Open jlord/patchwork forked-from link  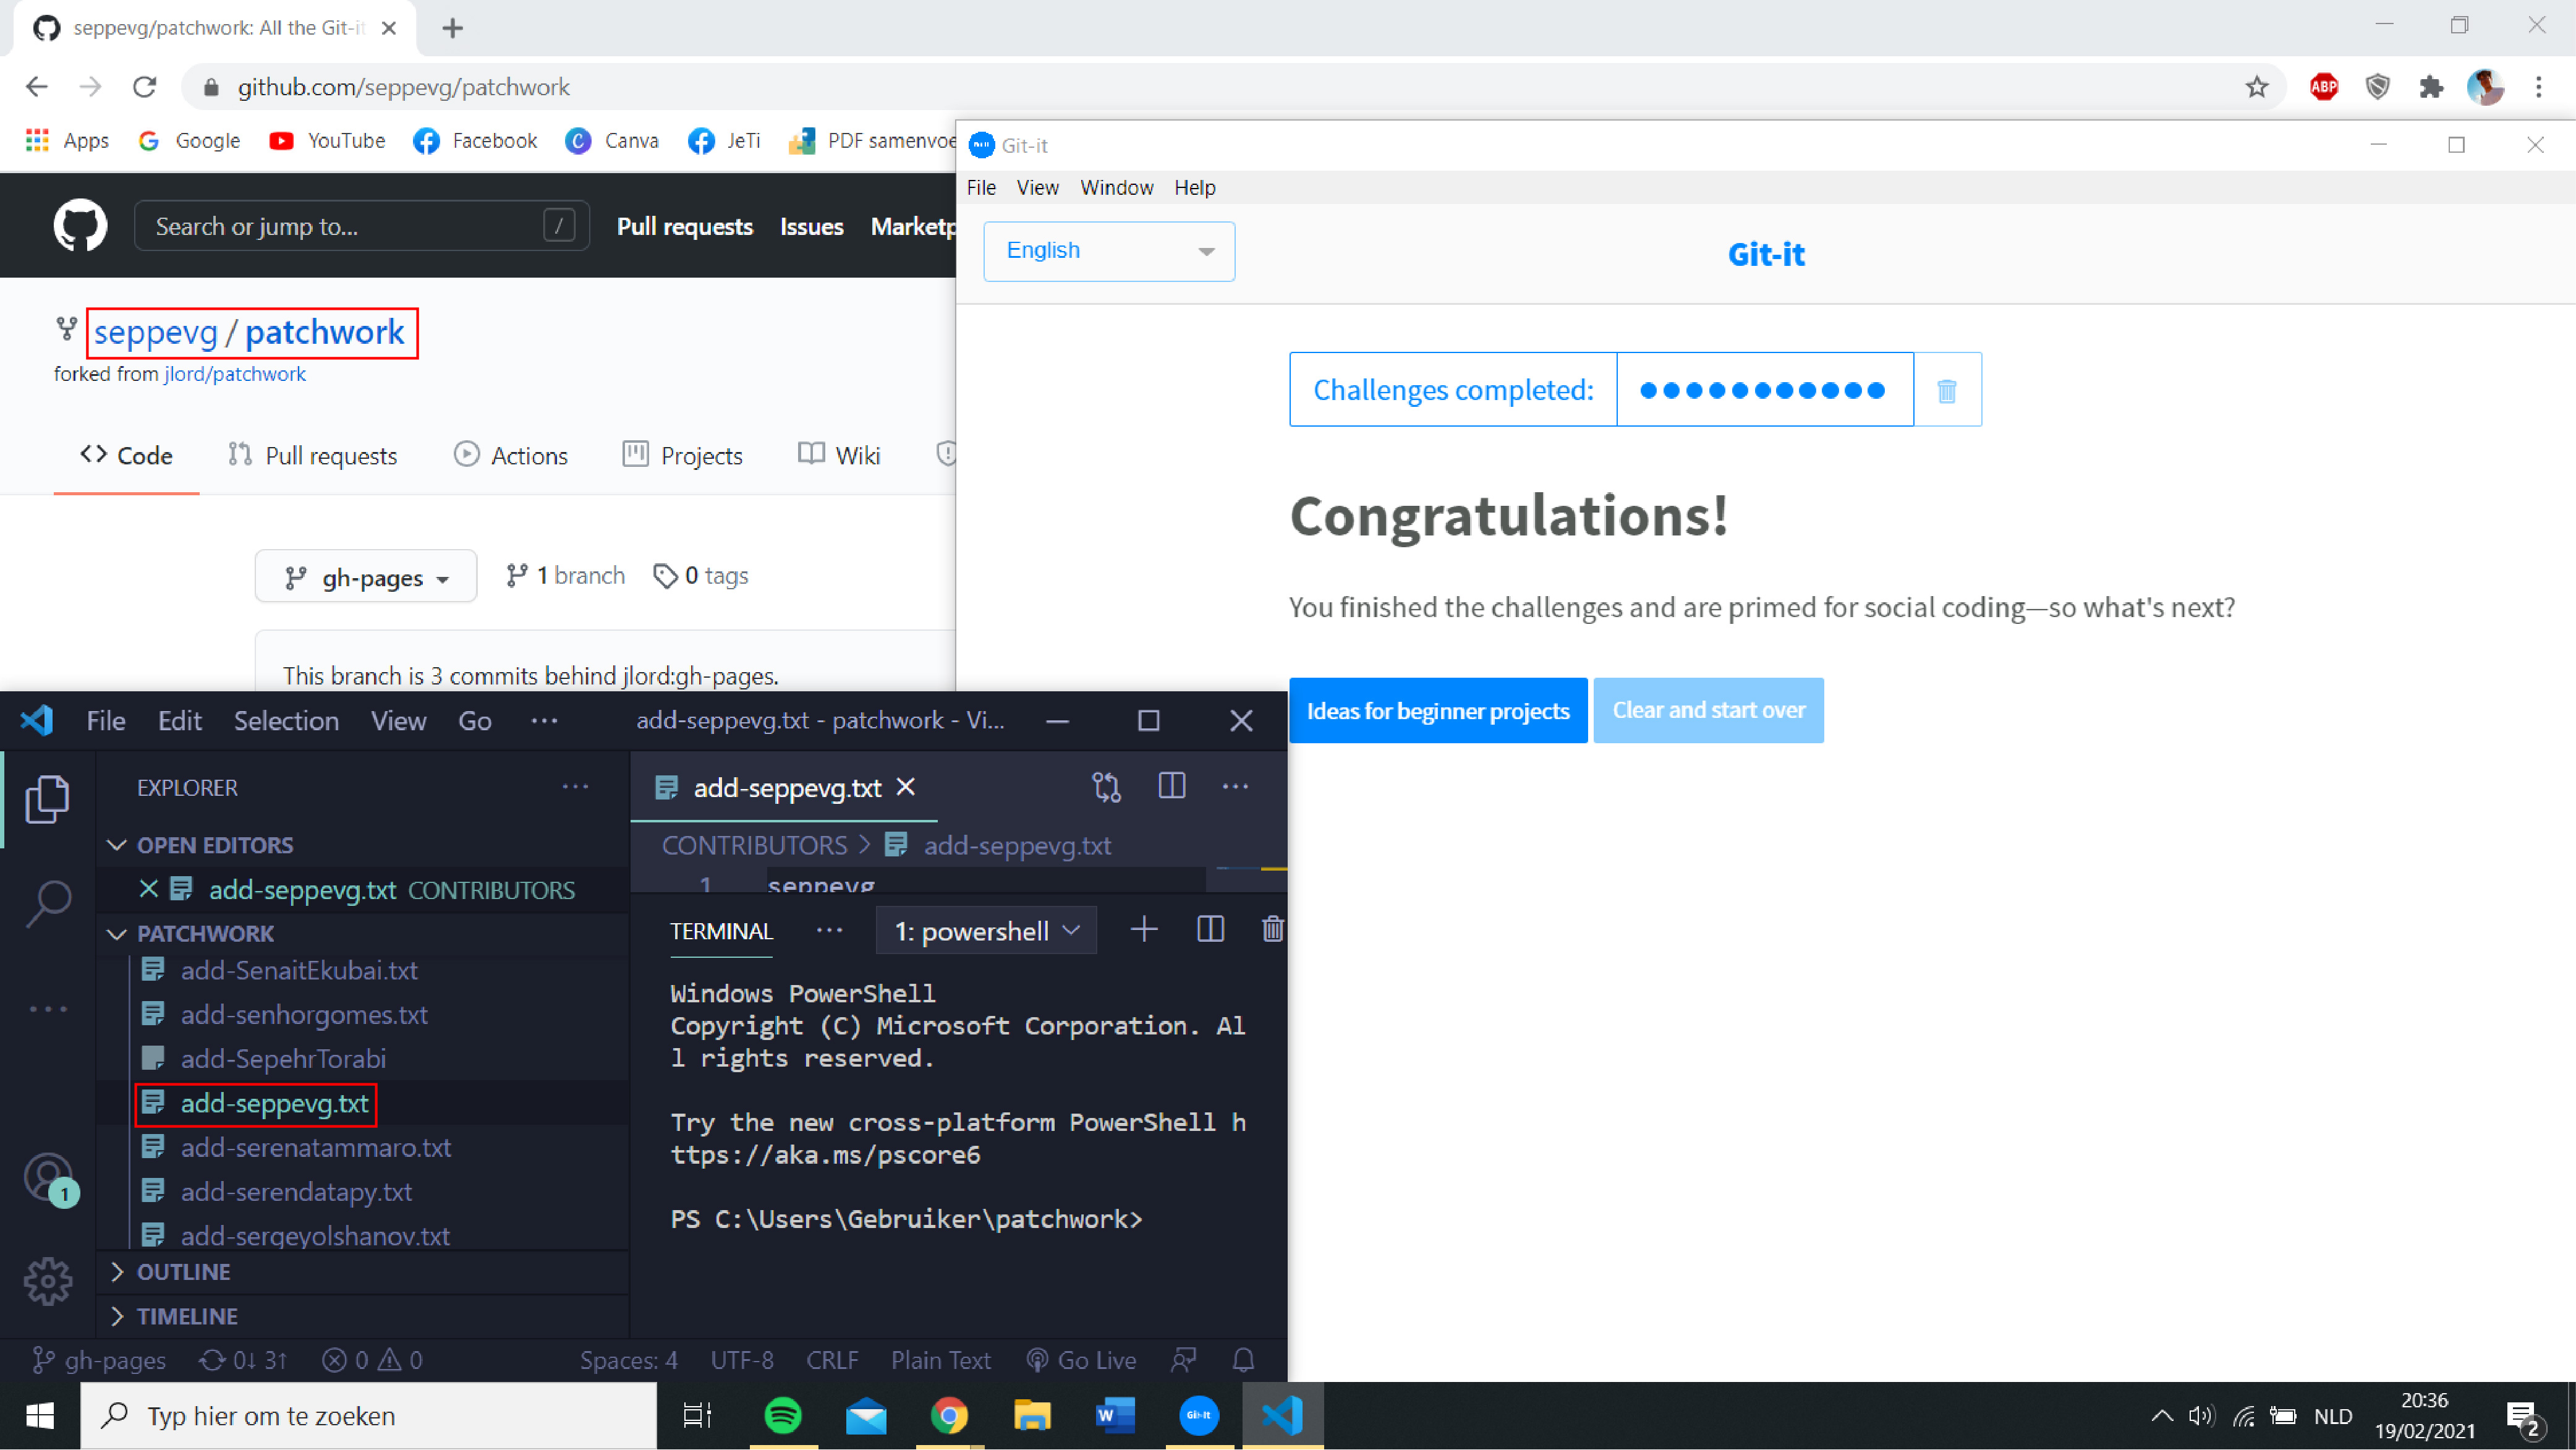coord(235,374)
